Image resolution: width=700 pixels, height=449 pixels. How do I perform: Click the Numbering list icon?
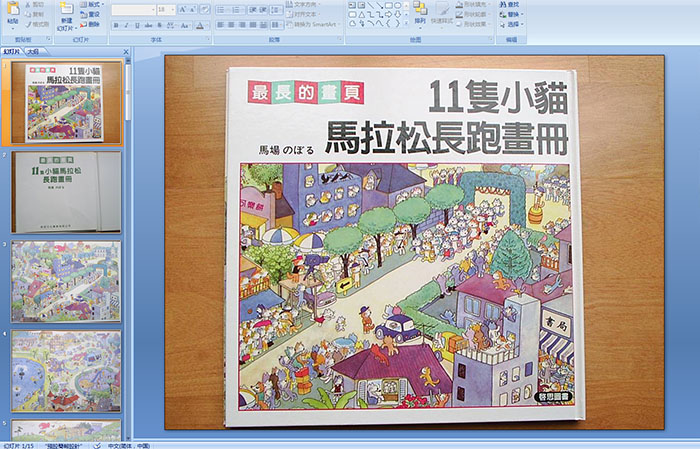coord(238,9)
